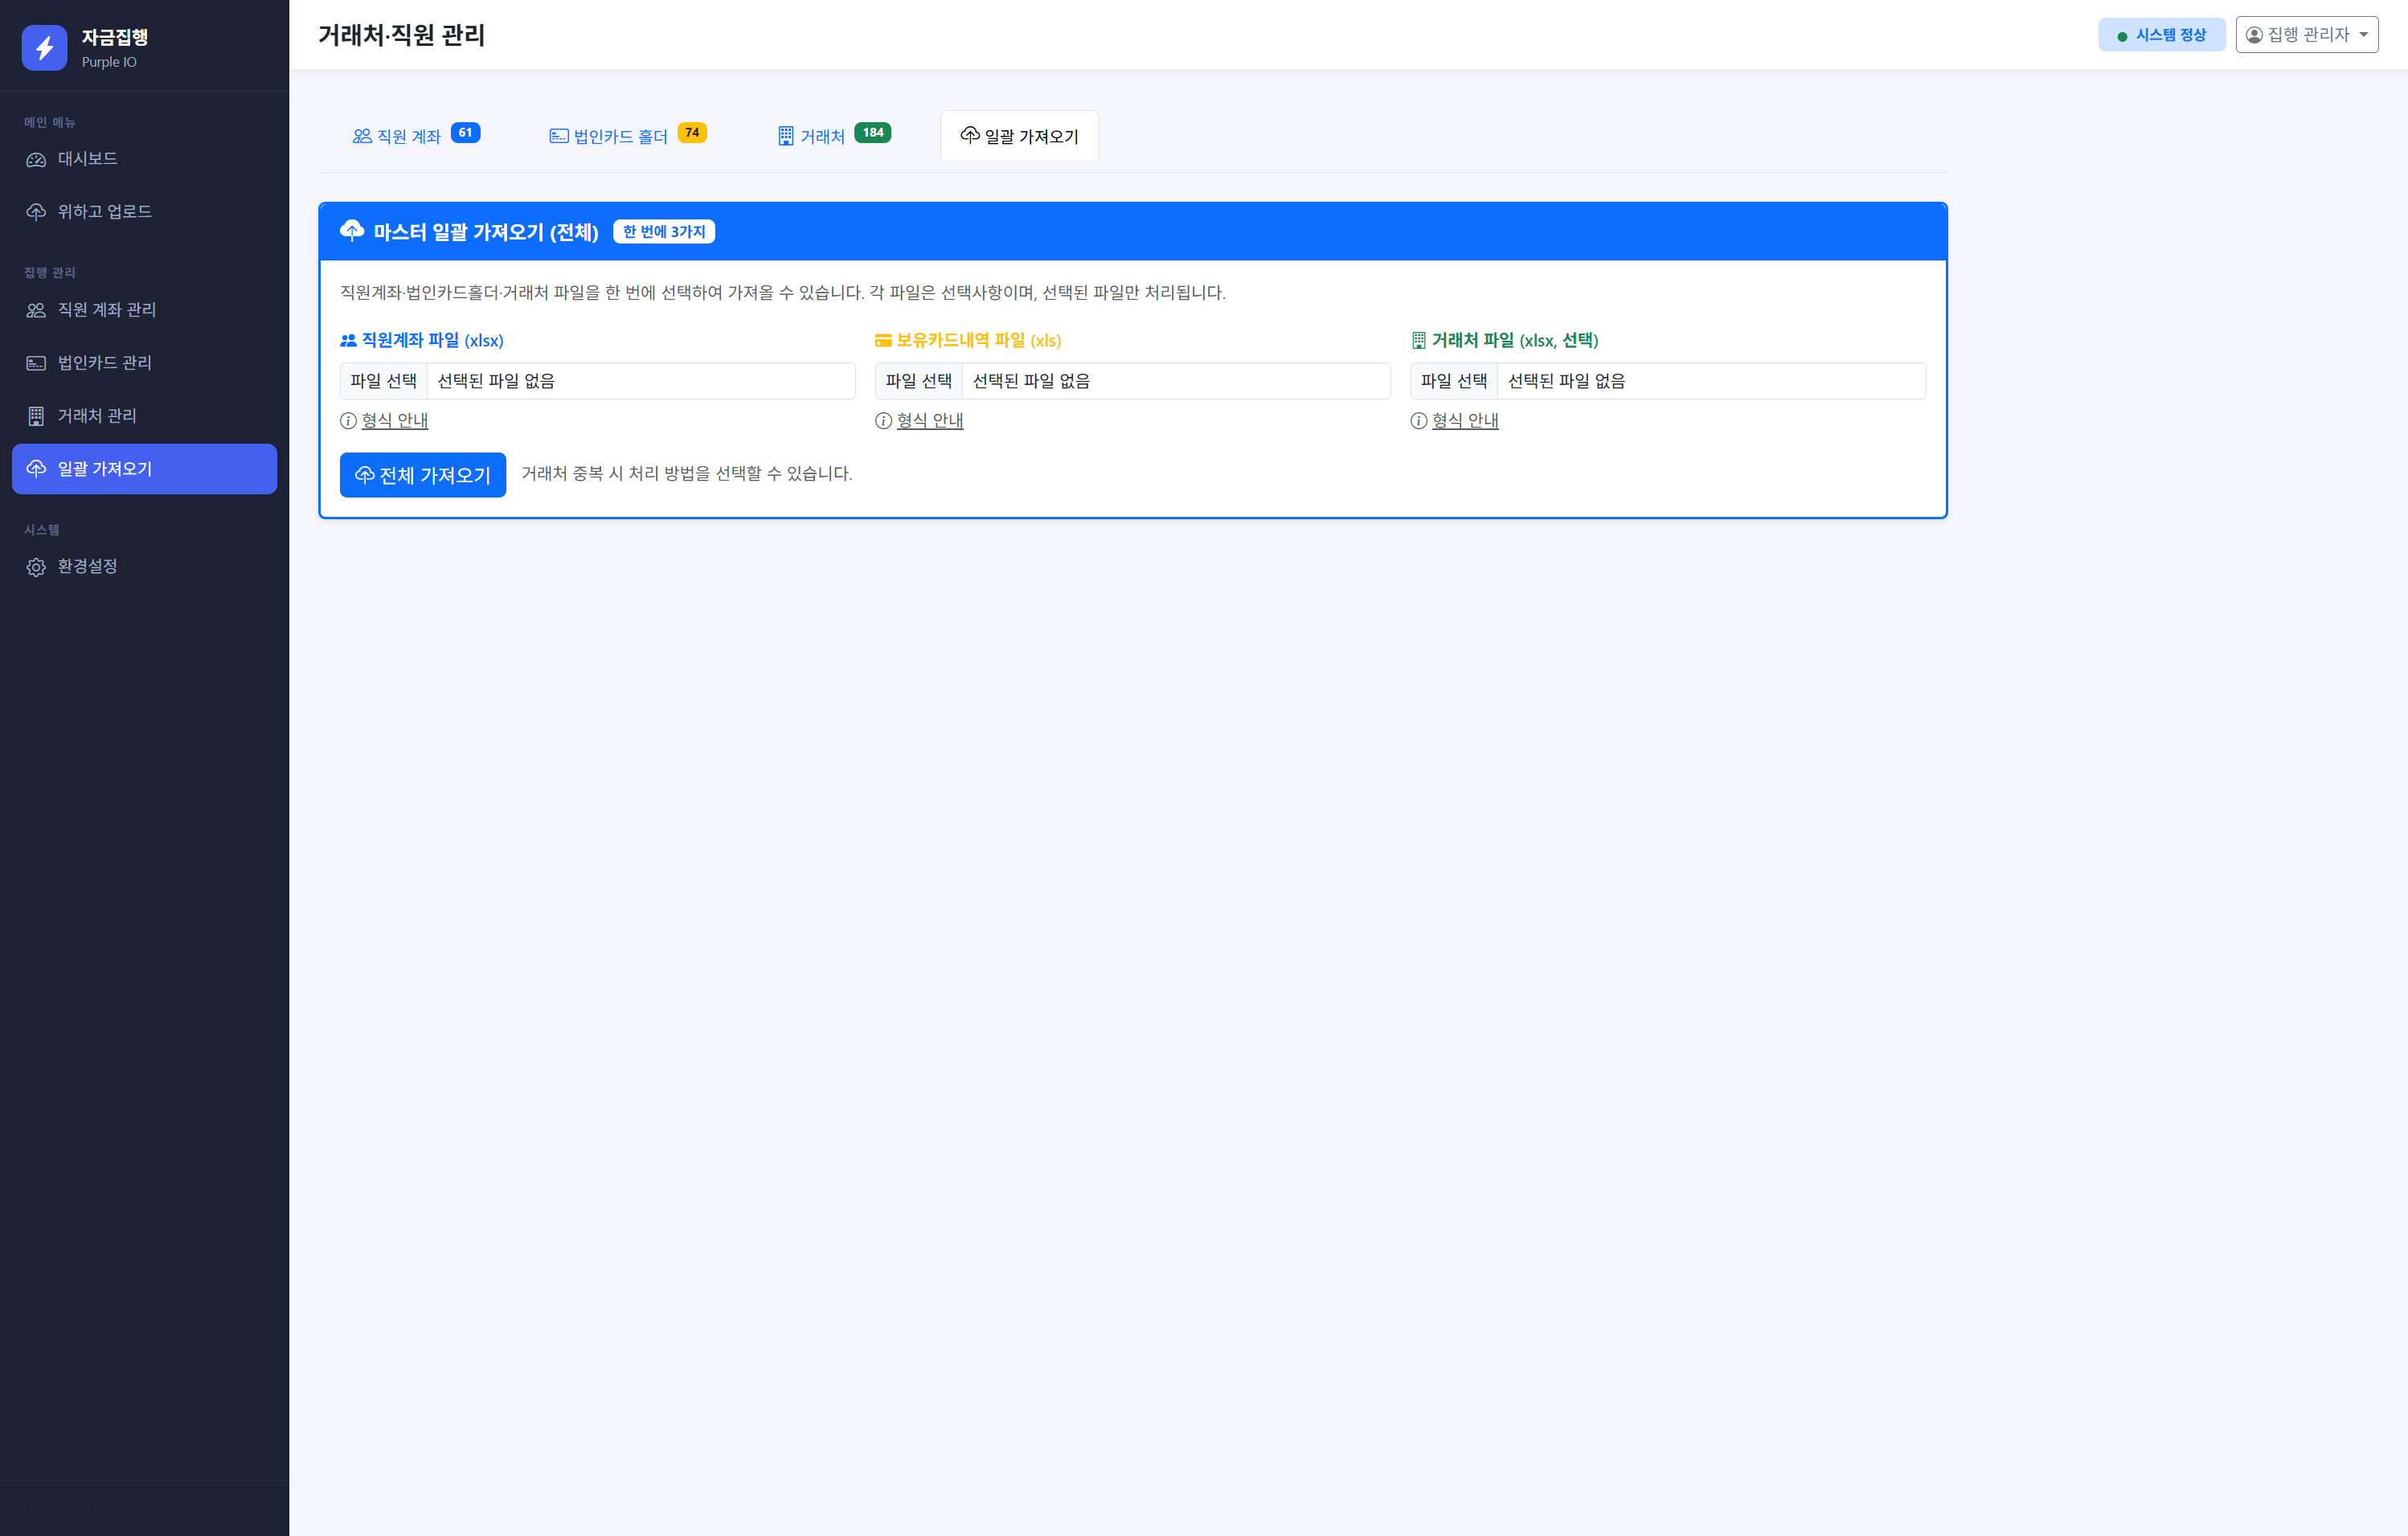Open 형식 안내 under 보유카드내역 파일

(929, 421)
